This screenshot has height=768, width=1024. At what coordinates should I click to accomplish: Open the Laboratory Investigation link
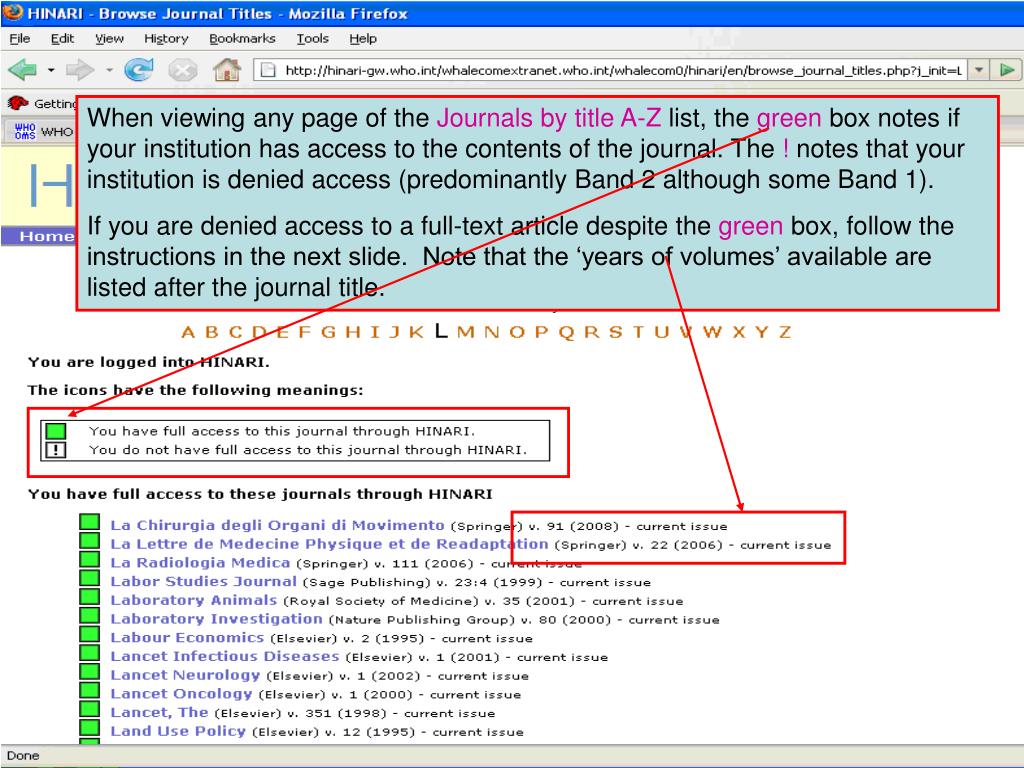[x=216, y=619]
